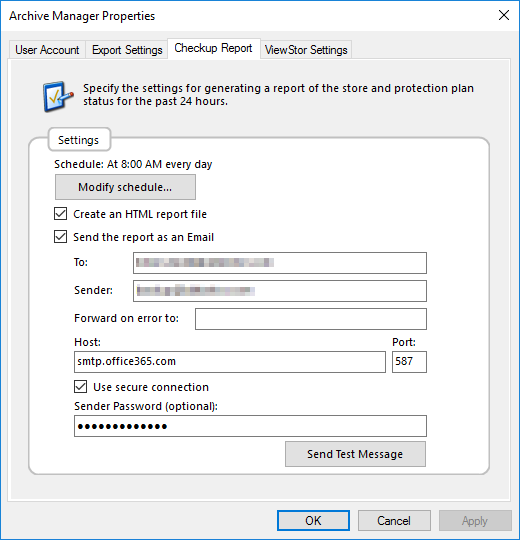Click the checkup report clipboard icon
Screen dimensions: 520x540
58,96
